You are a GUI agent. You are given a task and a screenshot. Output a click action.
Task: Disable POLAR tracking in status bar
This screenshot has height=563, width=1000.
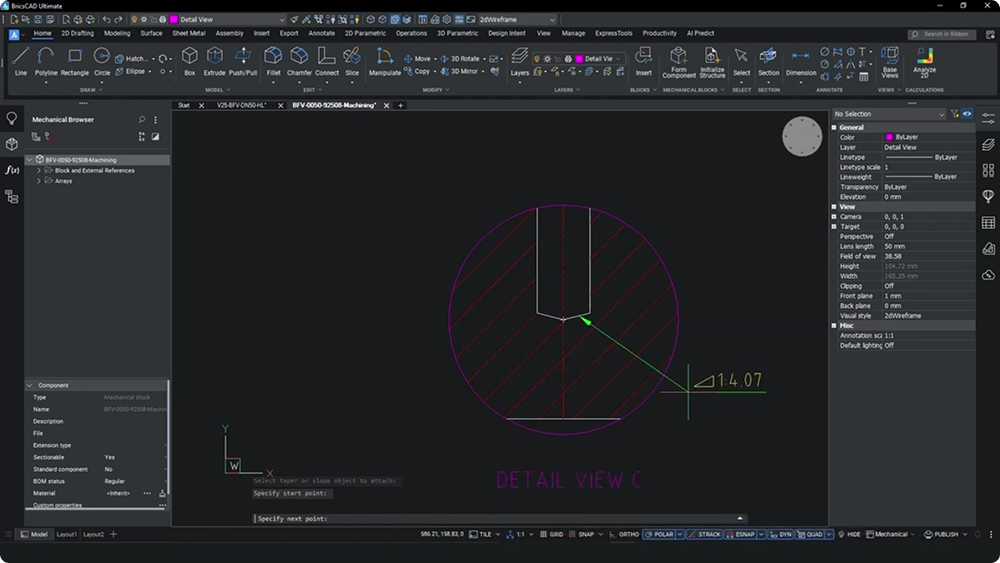pyautogui.click(x=659, y=535)
